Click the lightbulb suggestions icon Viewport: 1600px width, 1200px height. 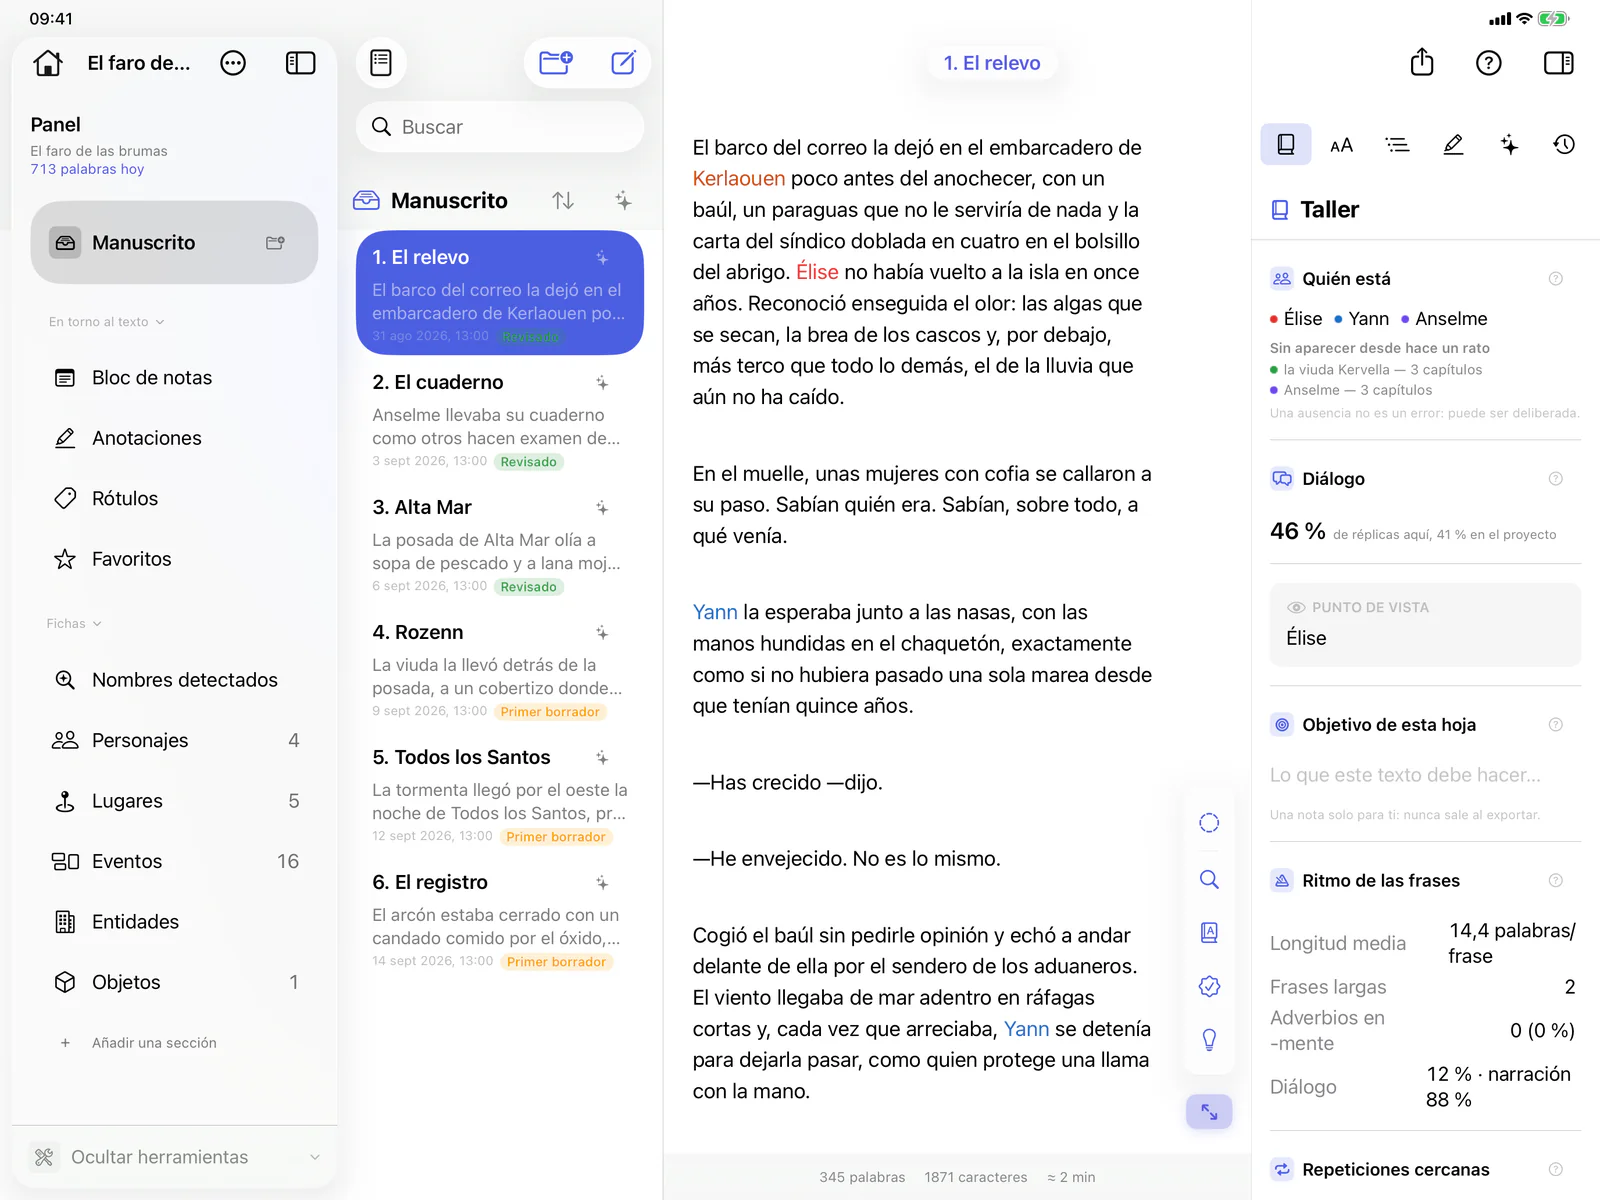click(x=1209, y=1040)
